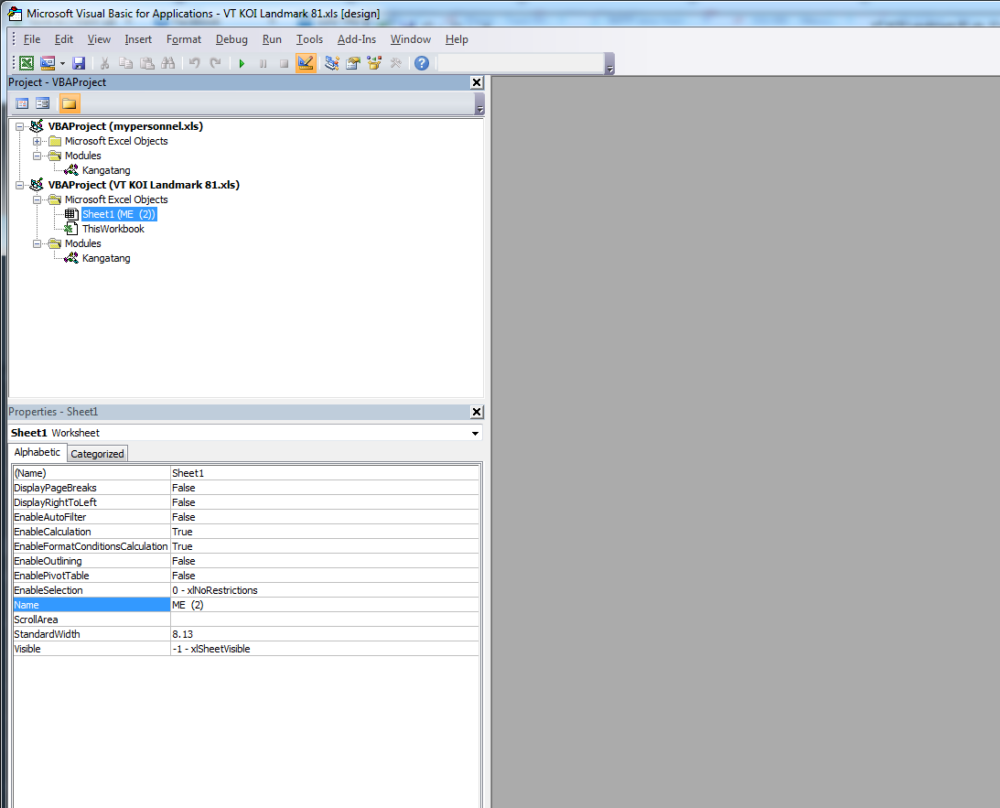Collapse Modules folder under VT KOI Landmark
The image size is (1000, 808).
click(x=37, y=244)
